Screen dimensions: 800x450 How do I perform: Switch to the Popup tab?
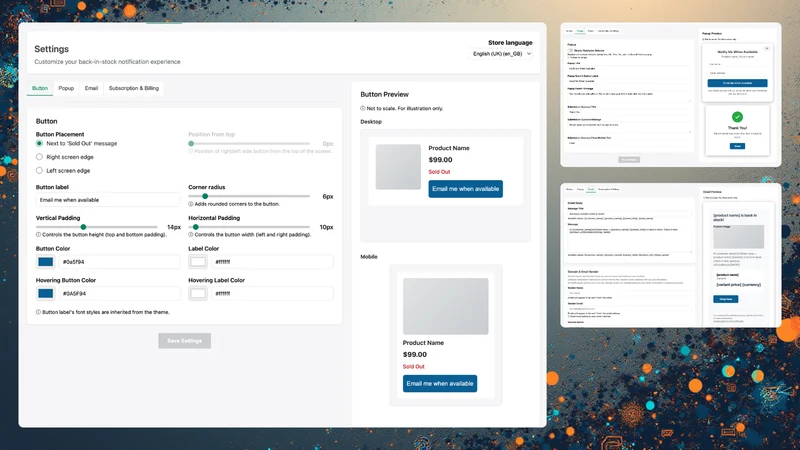(66, 88)
